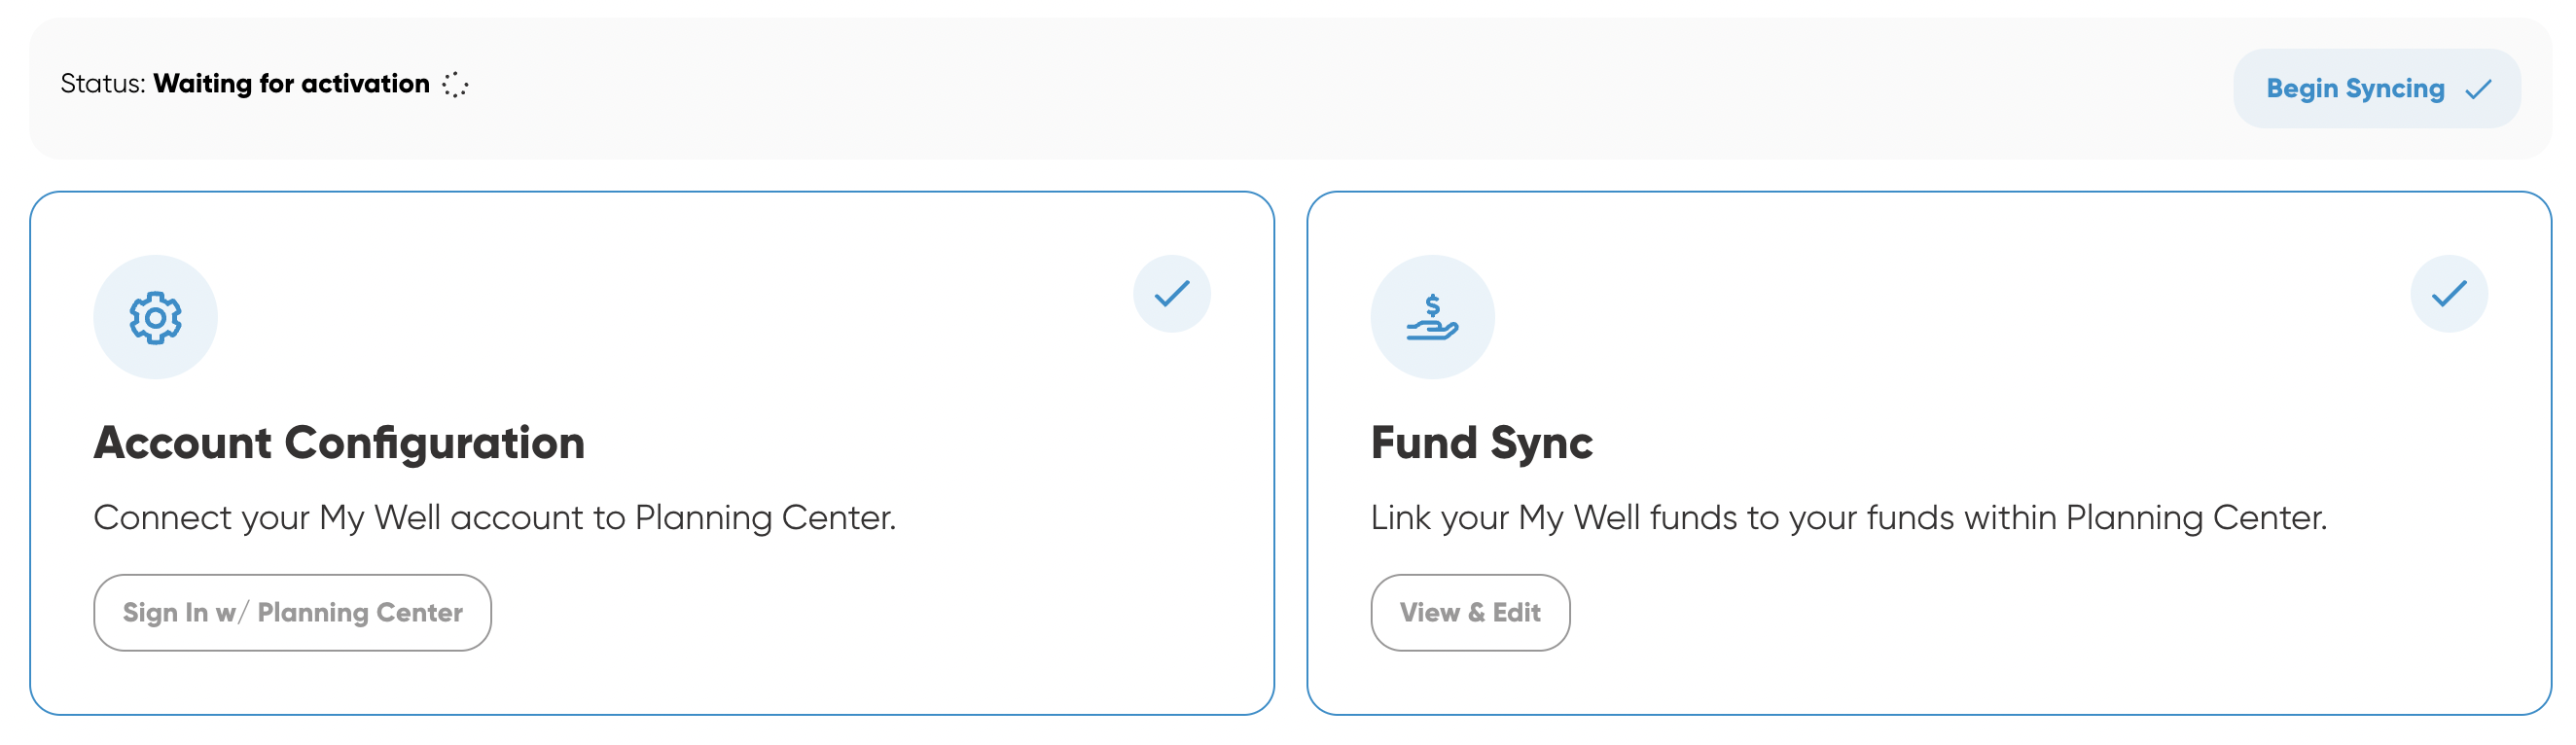Sign in with Planning Center

[292, 612]
